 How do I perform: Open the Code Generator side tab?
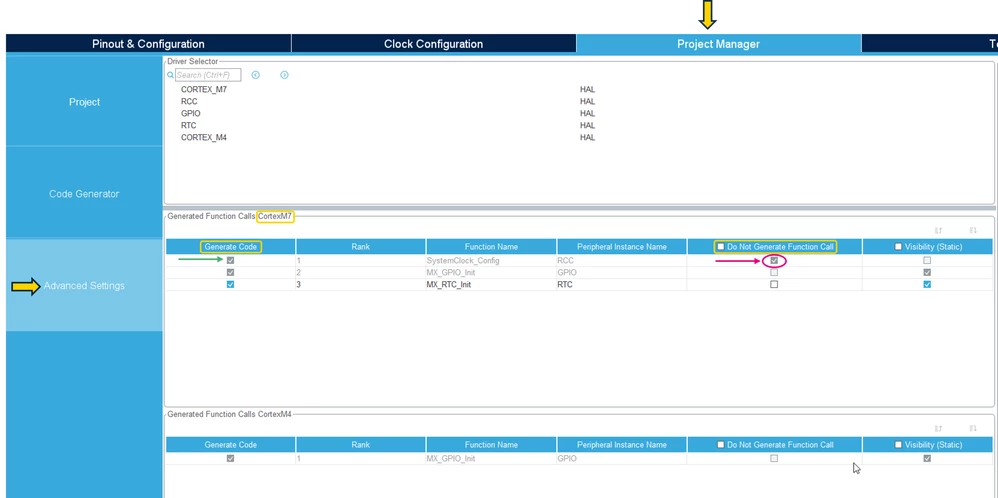coord(84,194)
